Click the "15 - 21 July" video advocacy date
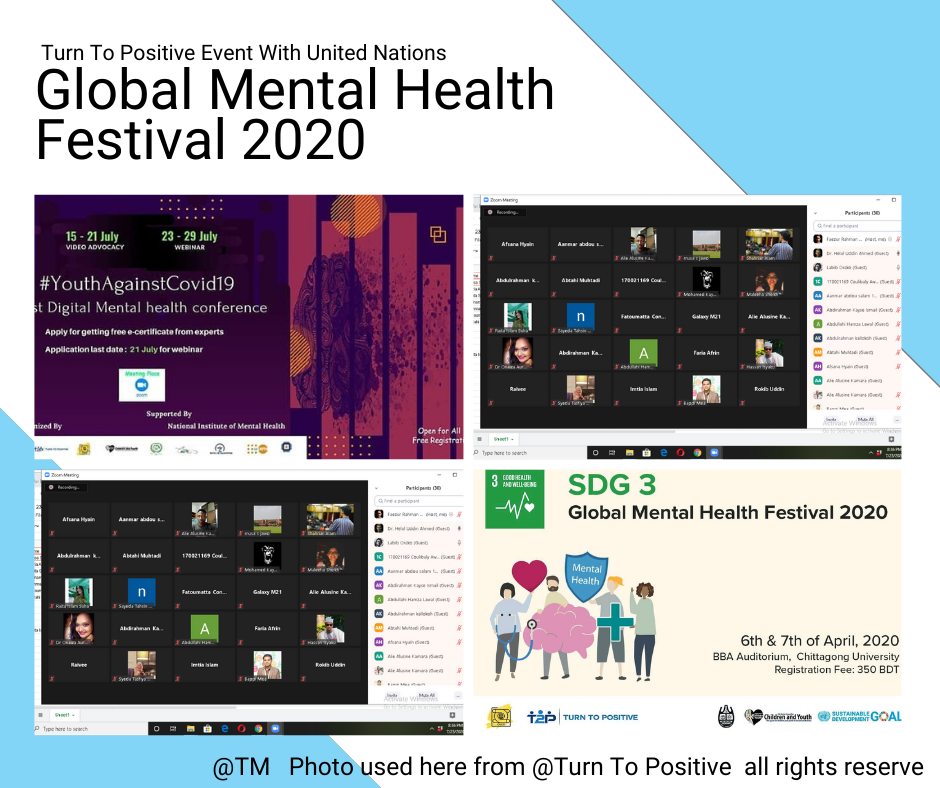 [92, 236]
